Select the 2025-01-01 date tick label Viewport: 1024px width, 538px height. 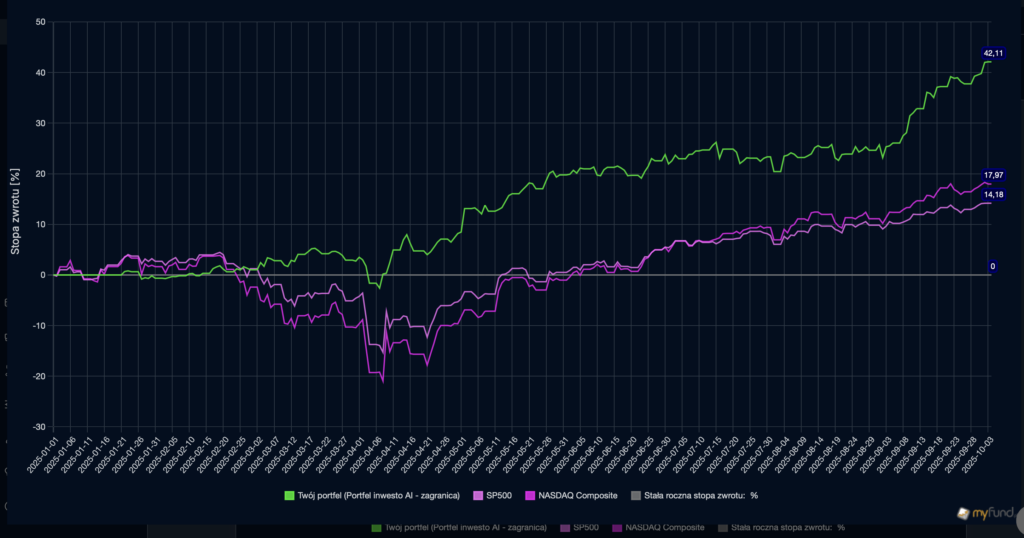[46, 455]
